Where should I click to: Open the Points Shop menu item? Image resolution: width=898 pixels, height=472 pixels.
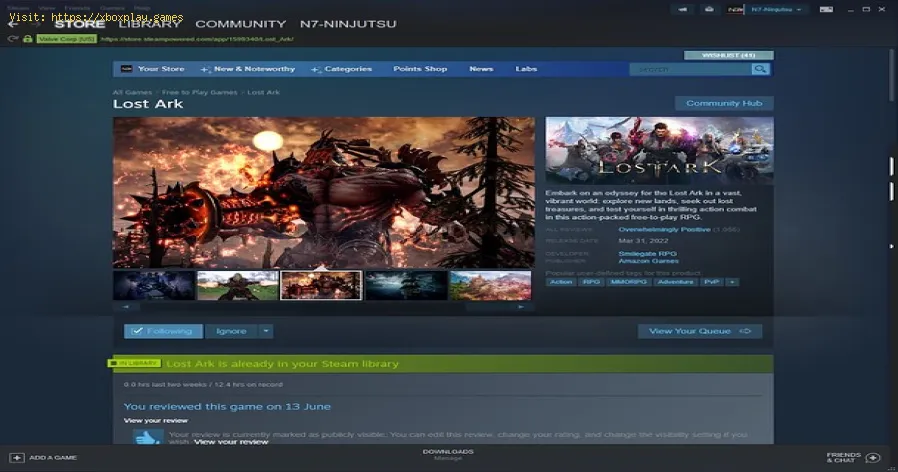click(x=420, y=69)
